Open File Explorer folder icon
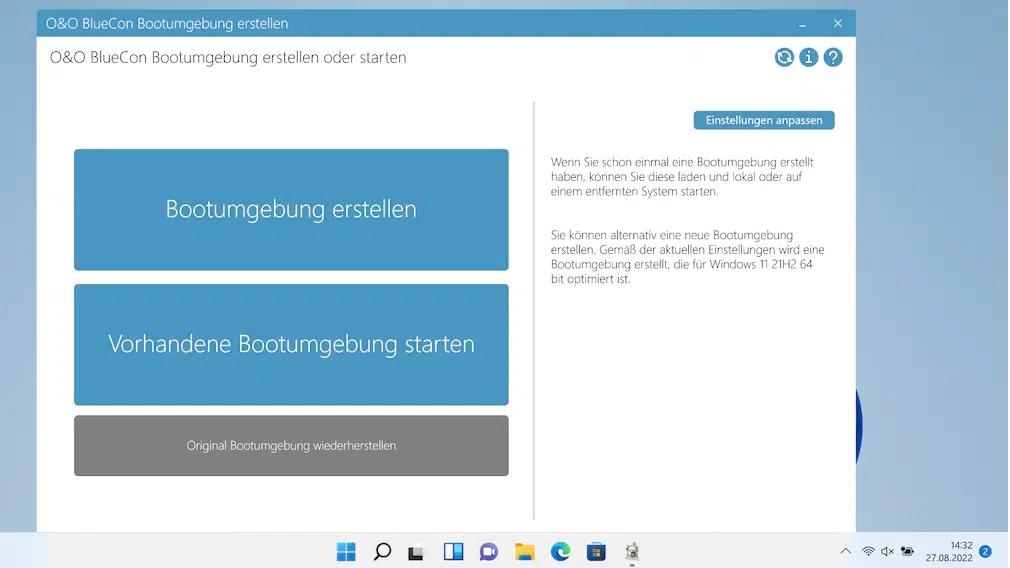 coord(524,552)
